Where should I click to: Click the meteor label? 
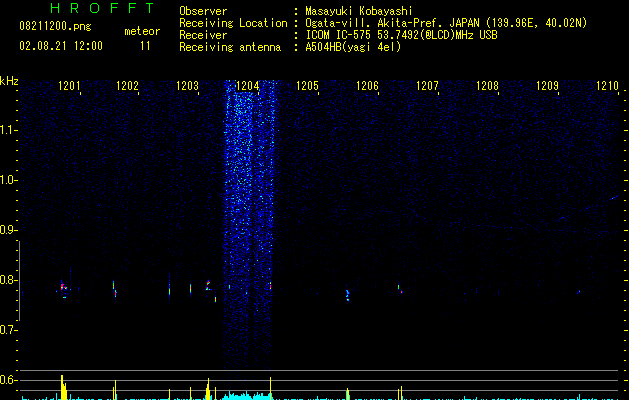click(142, 31)
